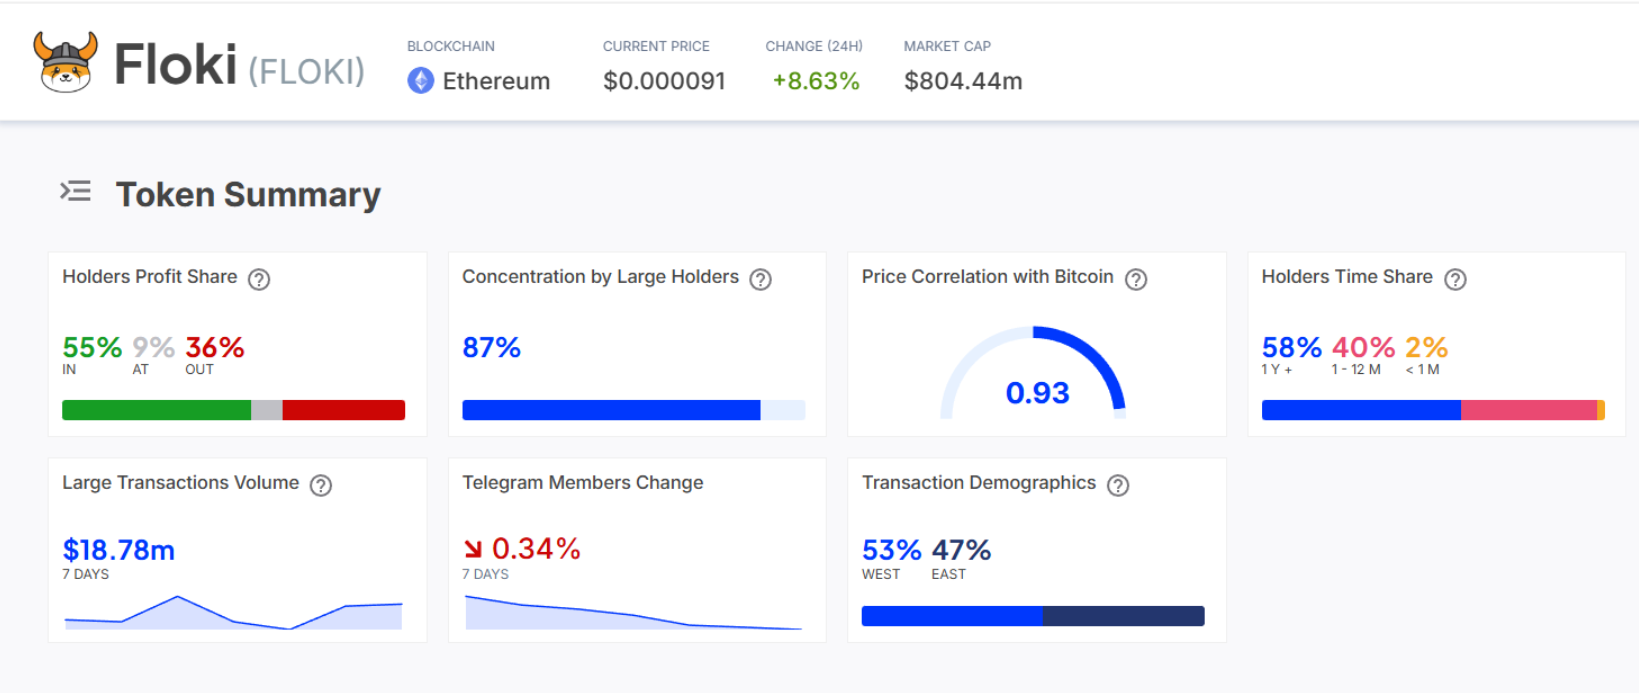Click the 2% <1M value
Viewport: 1639px width, 693px height.
point(1426,347)
